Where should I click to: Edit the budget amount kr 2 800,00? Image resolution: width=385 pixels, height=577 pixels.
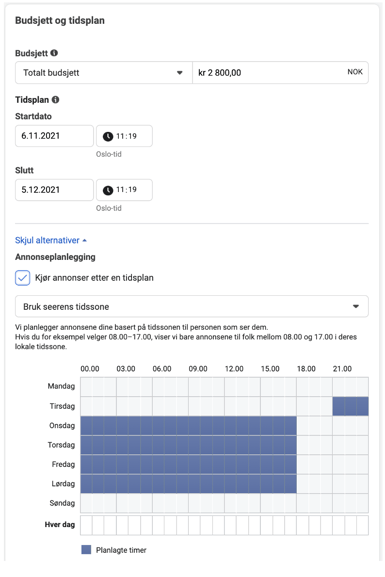[280, 72]
